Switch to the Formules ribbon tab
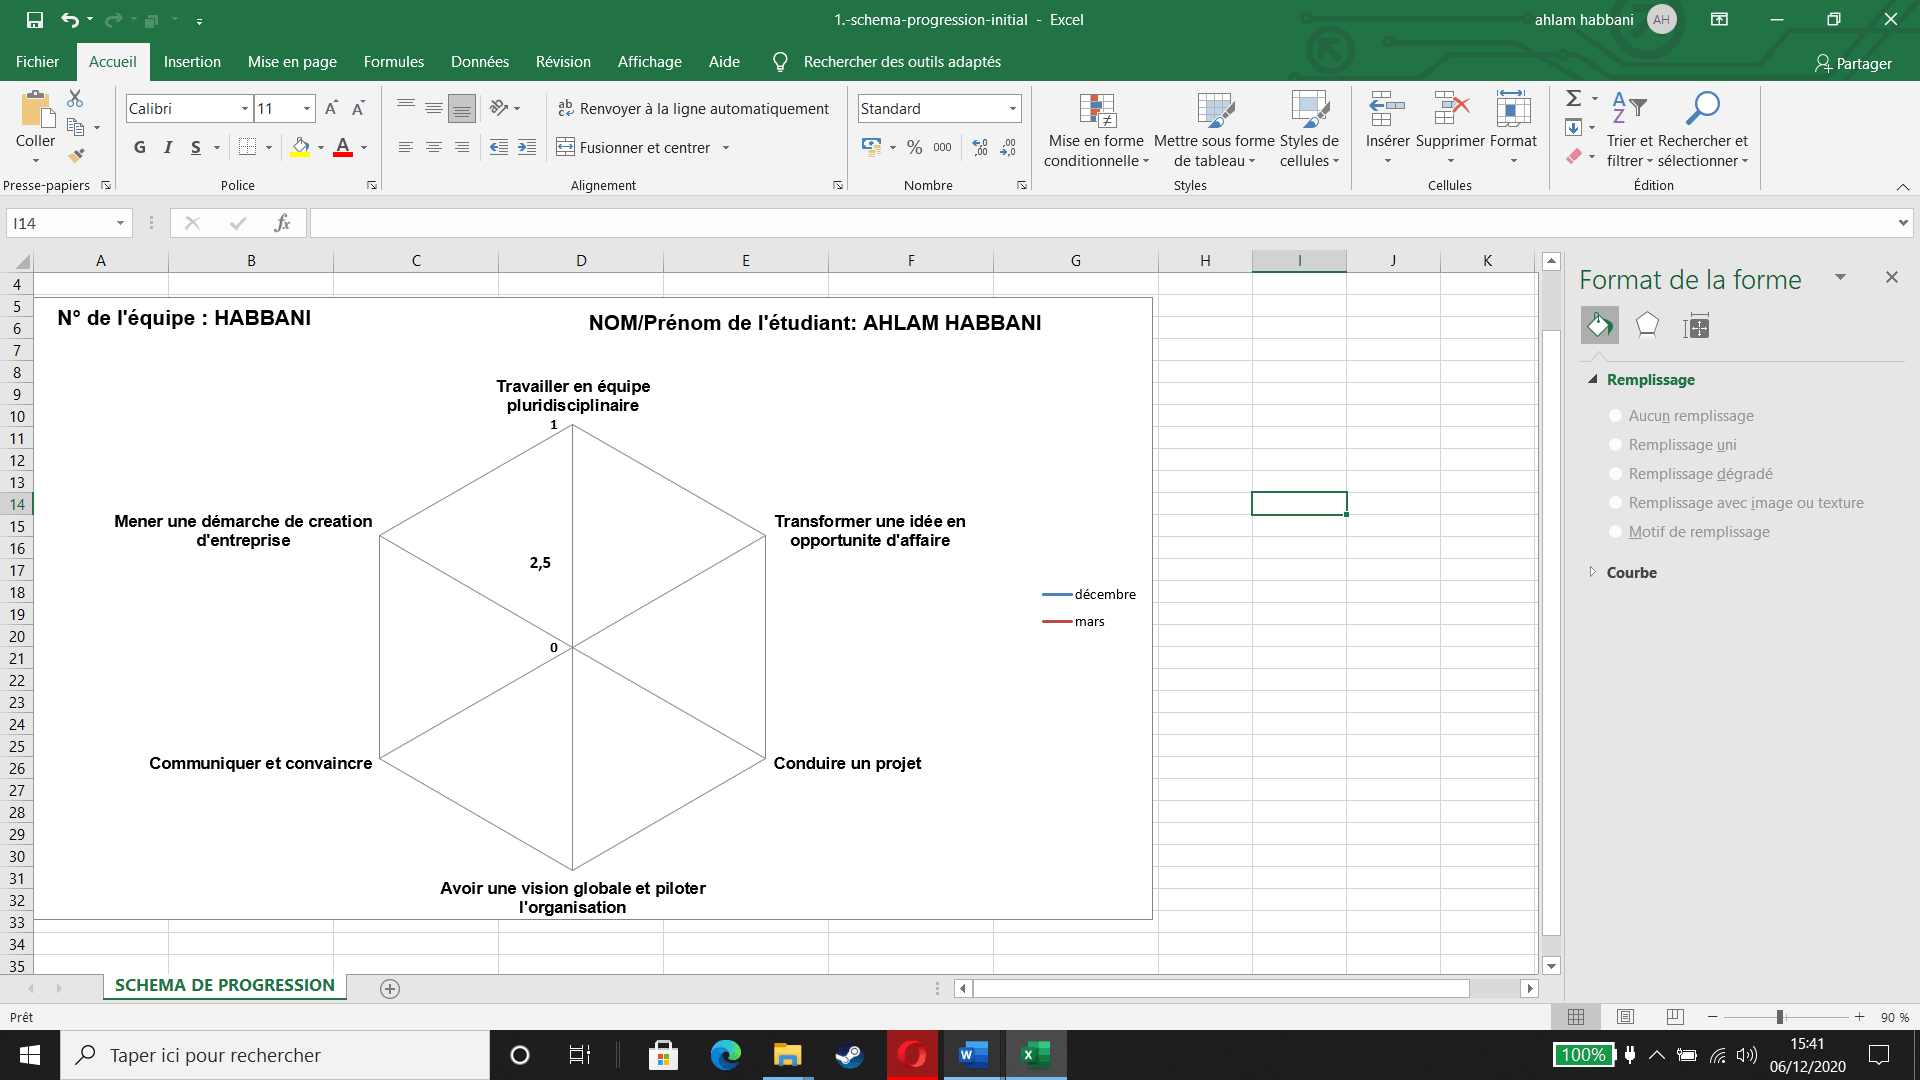The height and width of the screenshot is (1080, 1920). click(393, 62)
